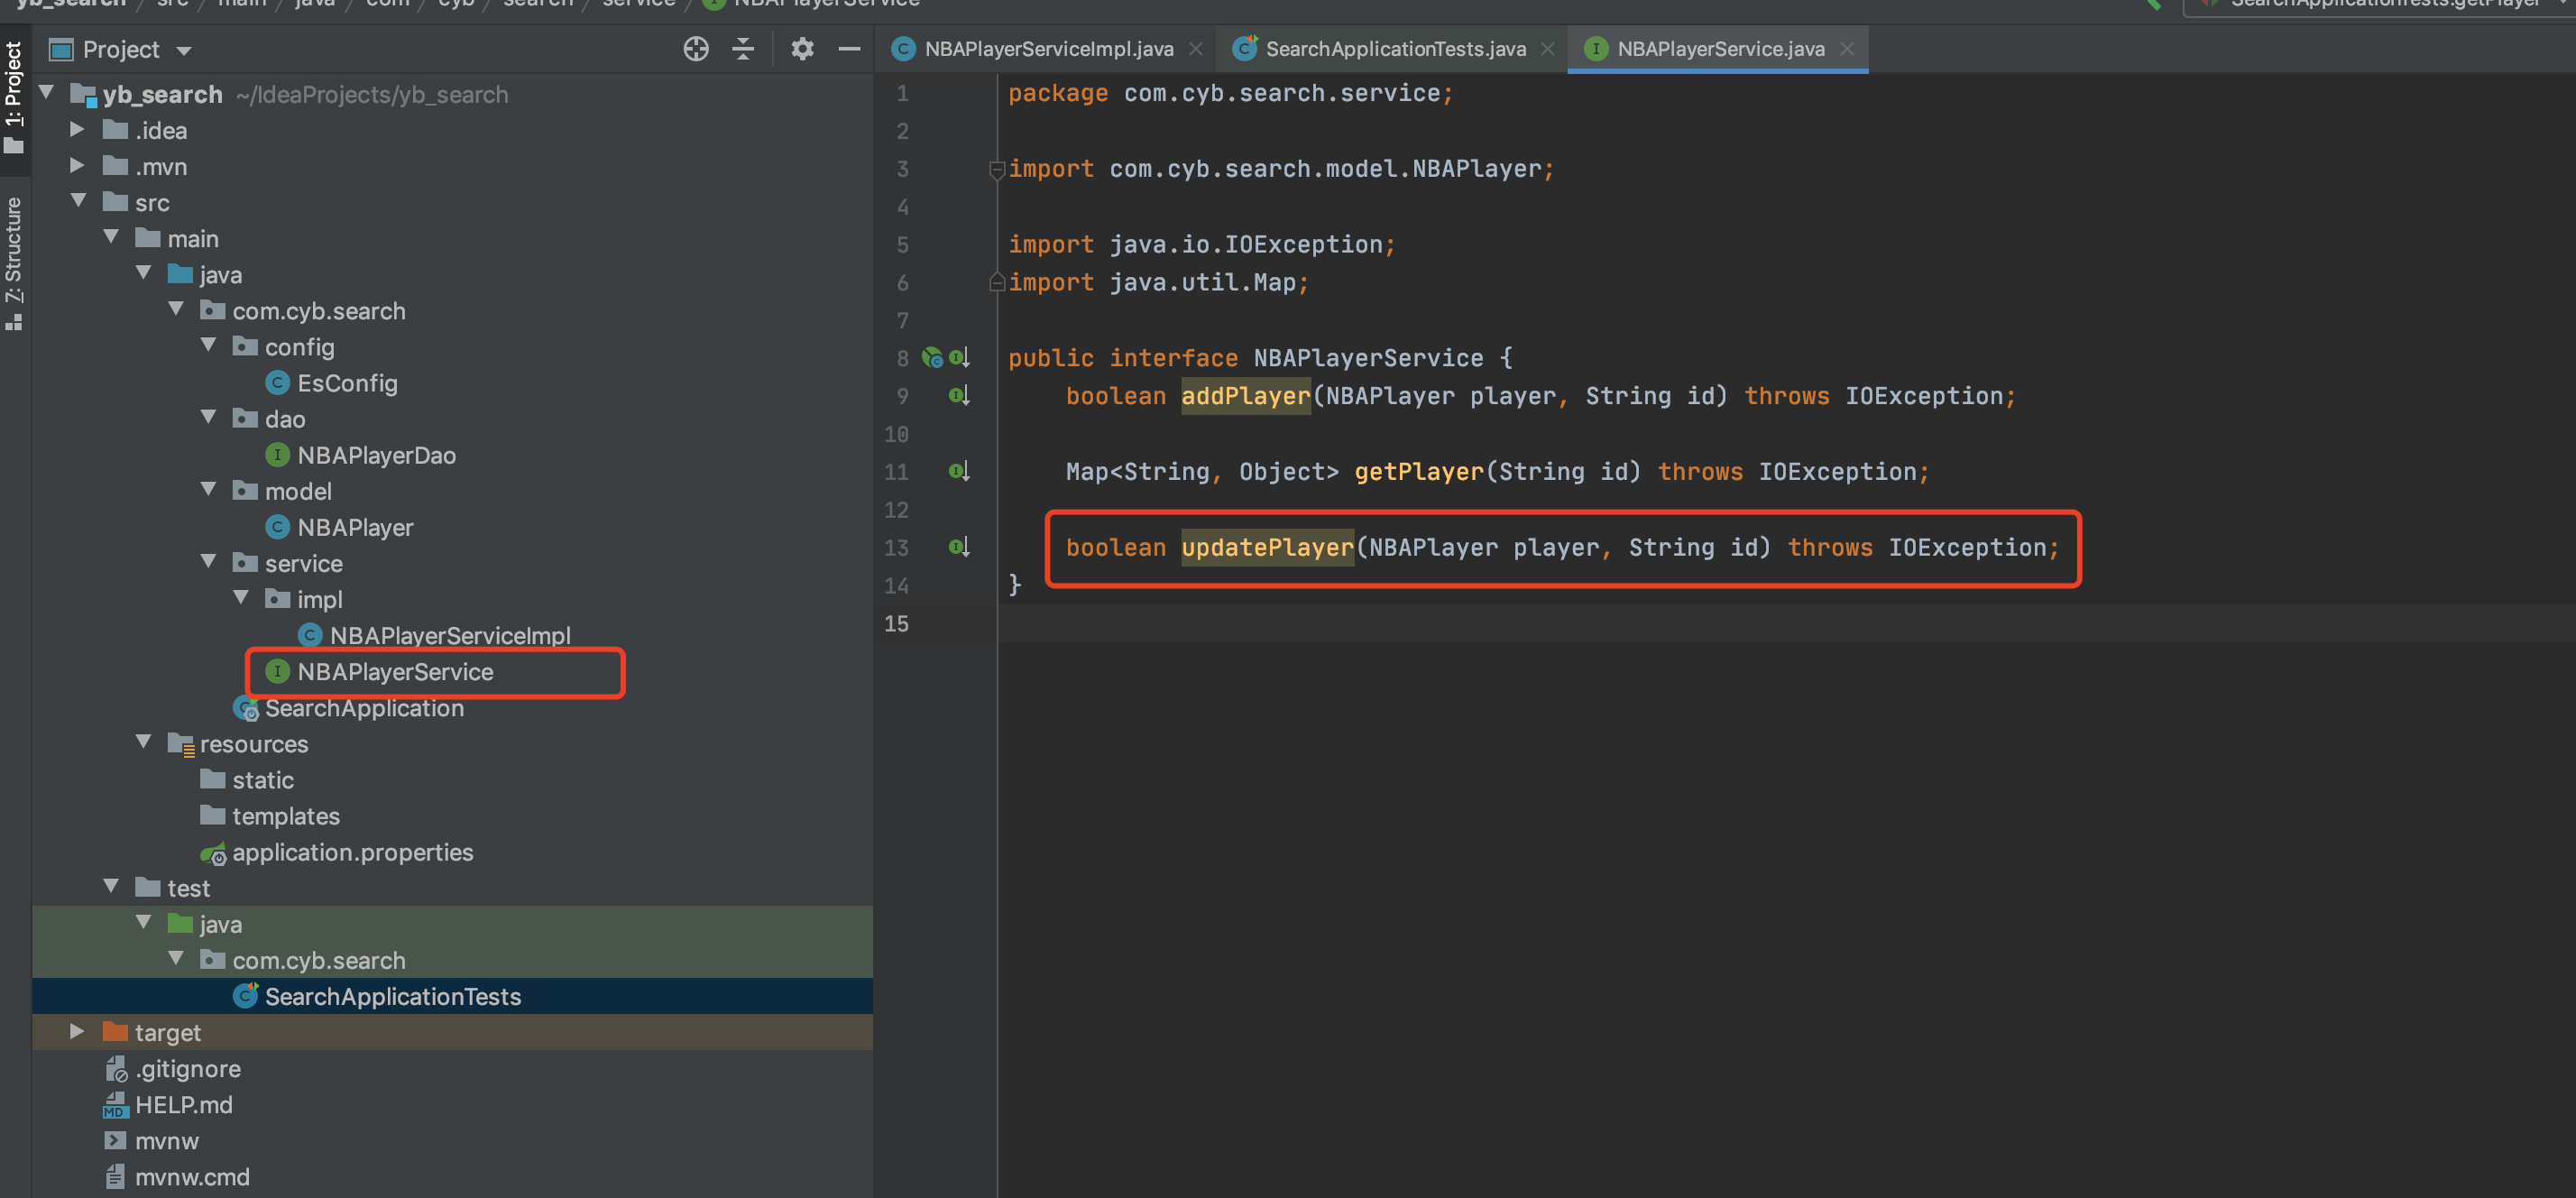Collapse the src folder
2576x1198 pixels.
coord(79,201)
